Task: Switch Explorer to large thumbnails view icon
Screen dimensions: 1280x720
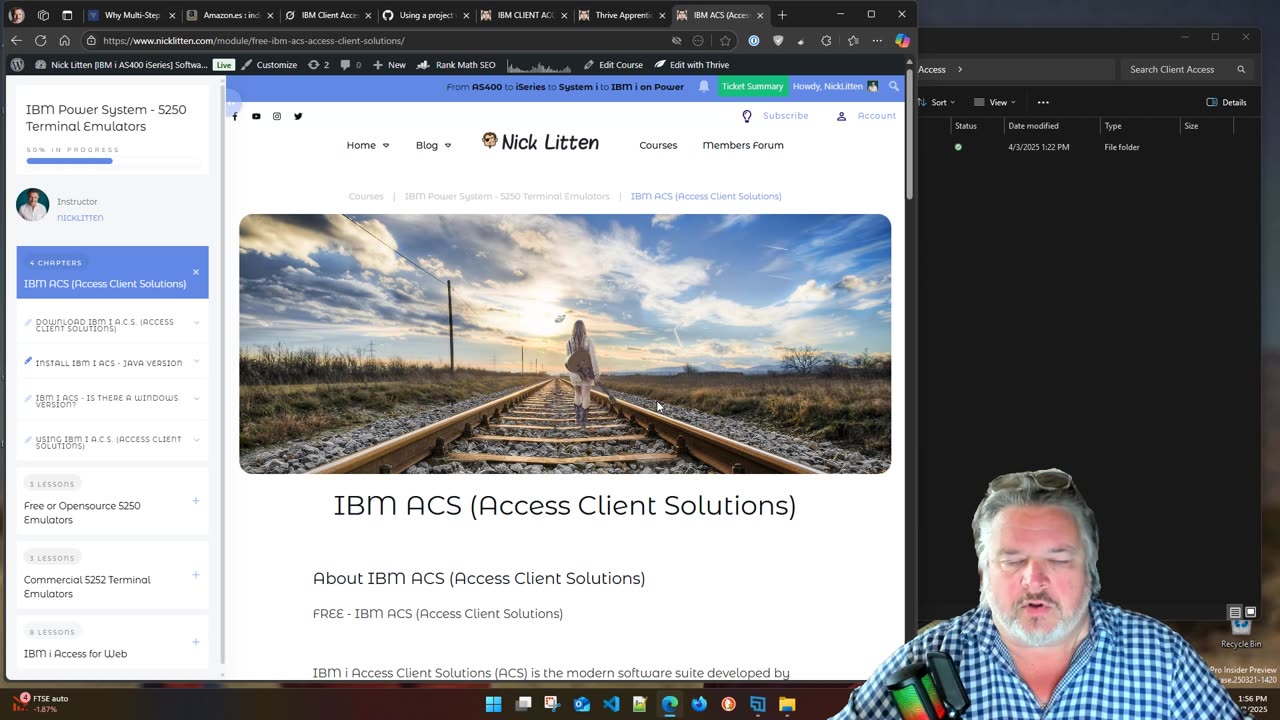Action: [1250, 612]
